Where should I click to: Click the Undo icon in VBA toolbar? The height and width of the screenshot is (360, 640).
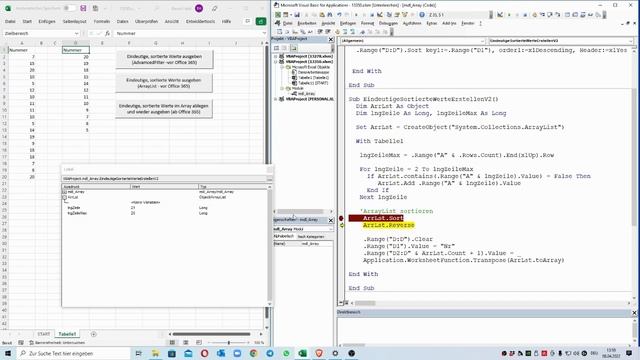[339, 15]
